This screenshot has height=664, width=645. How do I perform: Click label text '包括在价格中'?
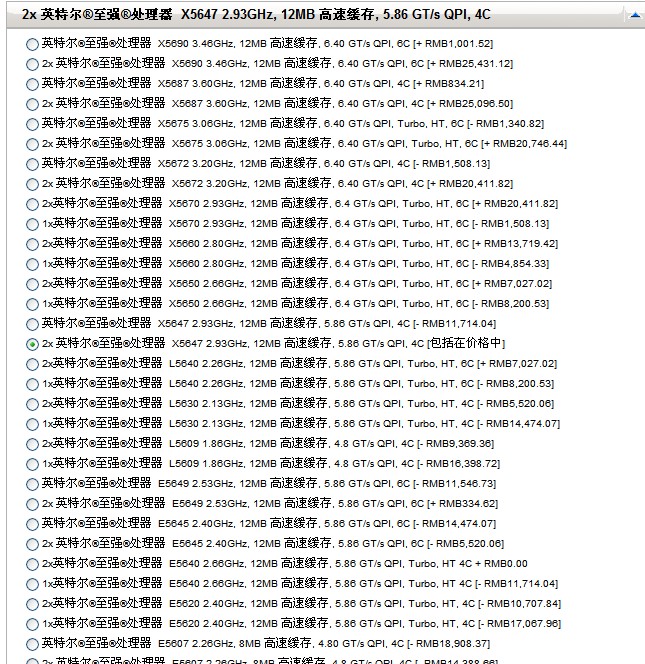(466, 343)
